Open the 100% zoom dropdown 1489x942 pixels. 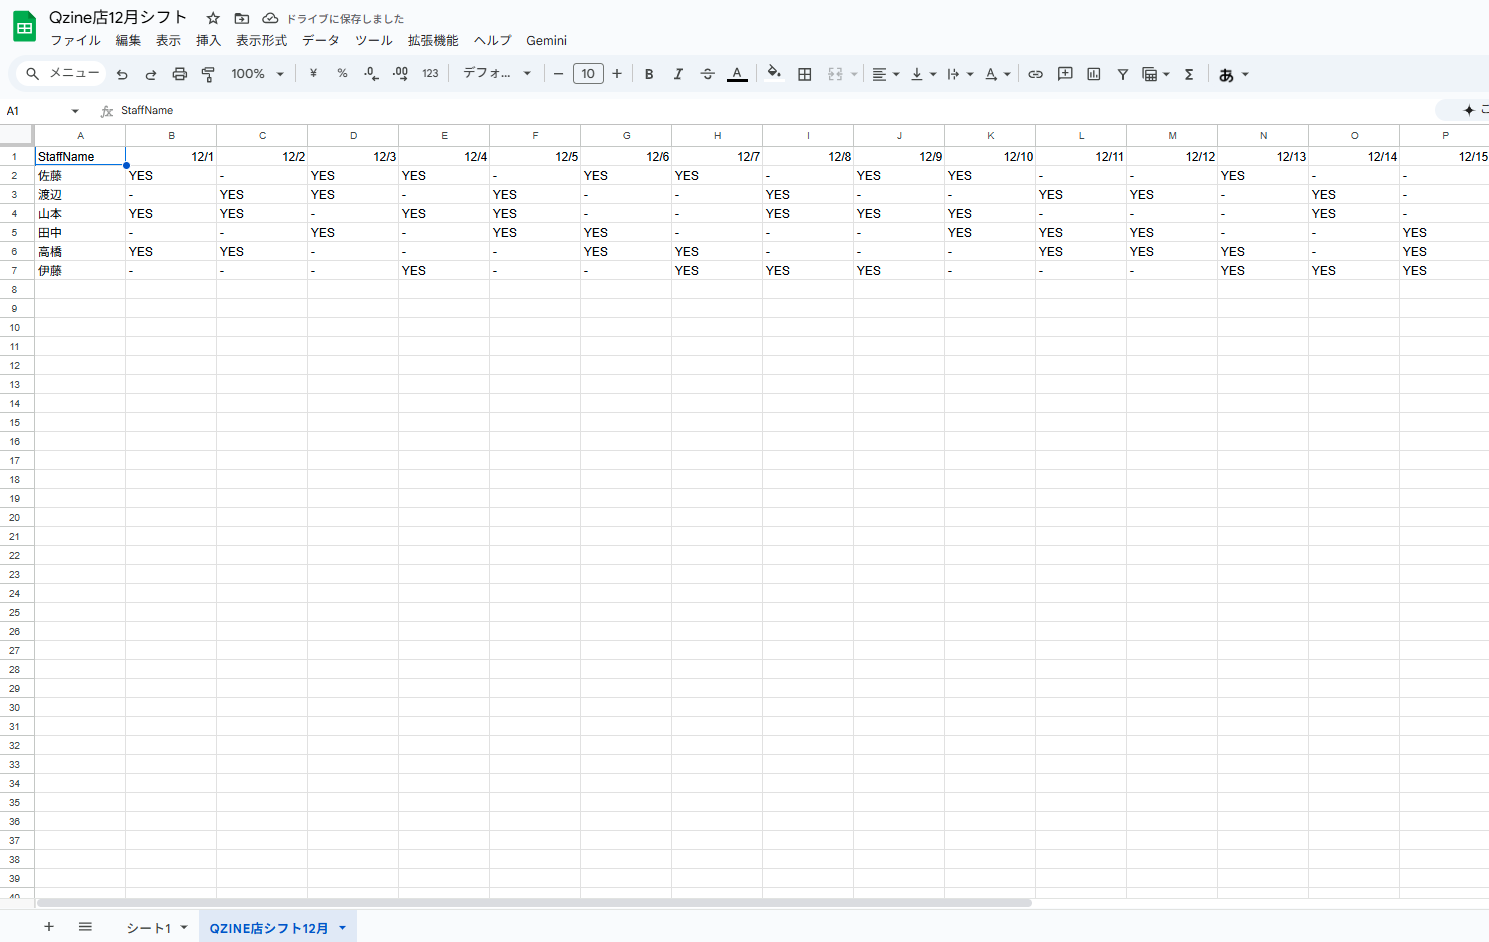point(257,74)
